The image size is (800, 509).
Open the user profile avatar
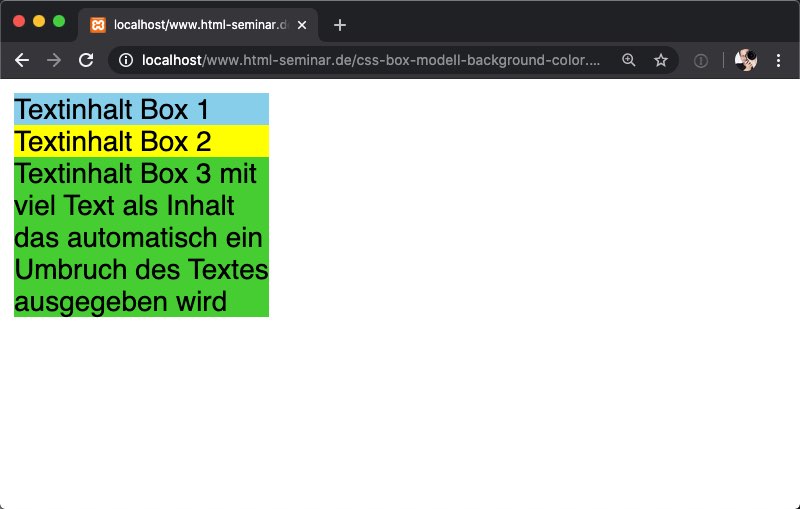(746, 60)
